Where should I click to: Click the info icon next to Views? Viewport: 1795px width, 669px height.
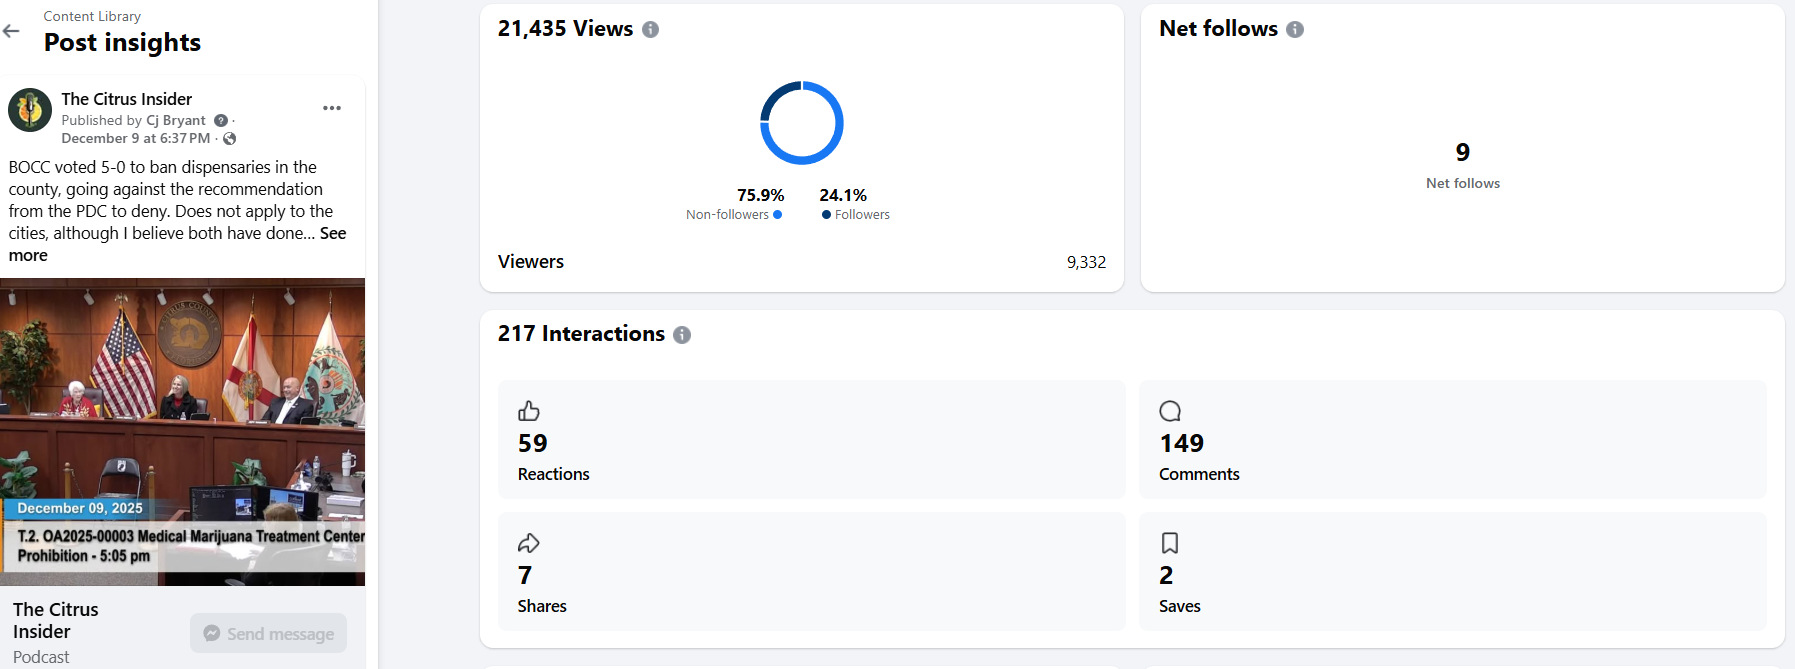coord(650,30)
